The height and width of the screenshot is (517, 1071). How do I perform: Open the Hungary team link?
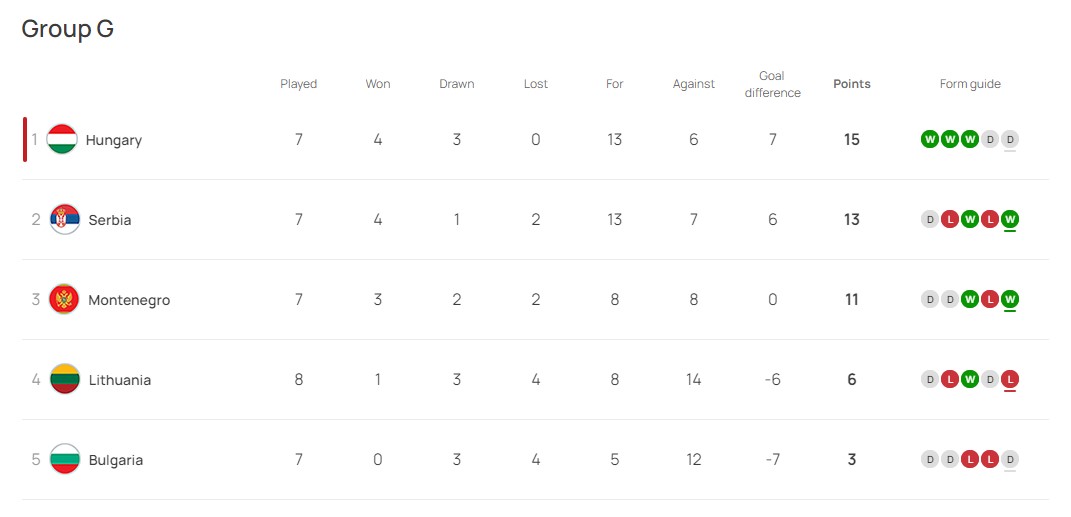[114, 140]
